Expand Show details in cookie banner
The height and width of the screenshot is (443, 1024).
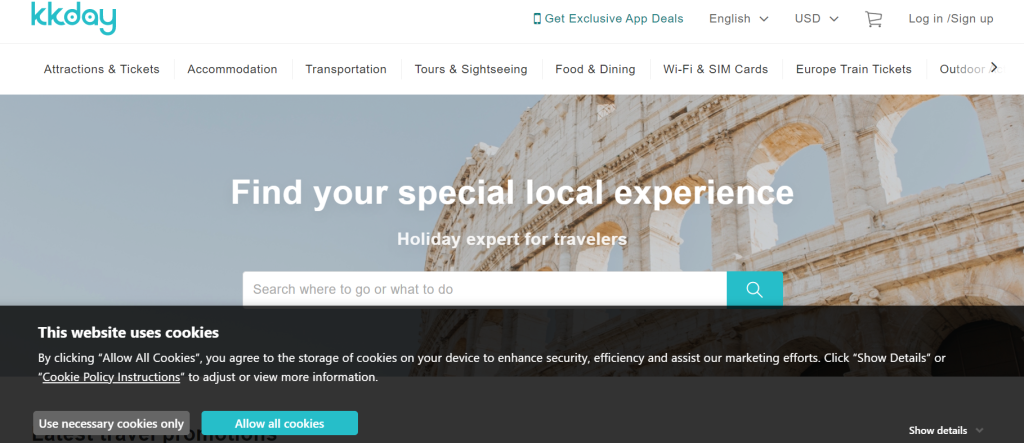pyautogui.click(x=946, y=430)
